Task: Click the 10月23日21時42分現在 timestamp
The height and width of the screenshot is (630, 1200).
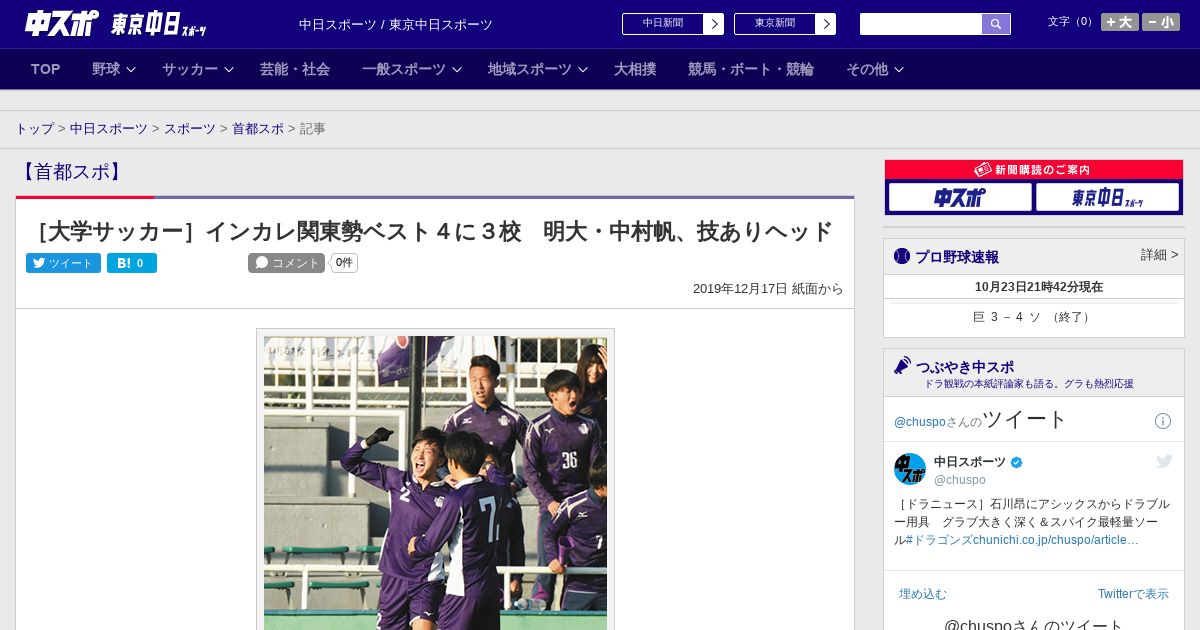Action: pyautogui.click(x=1039, y=287)
